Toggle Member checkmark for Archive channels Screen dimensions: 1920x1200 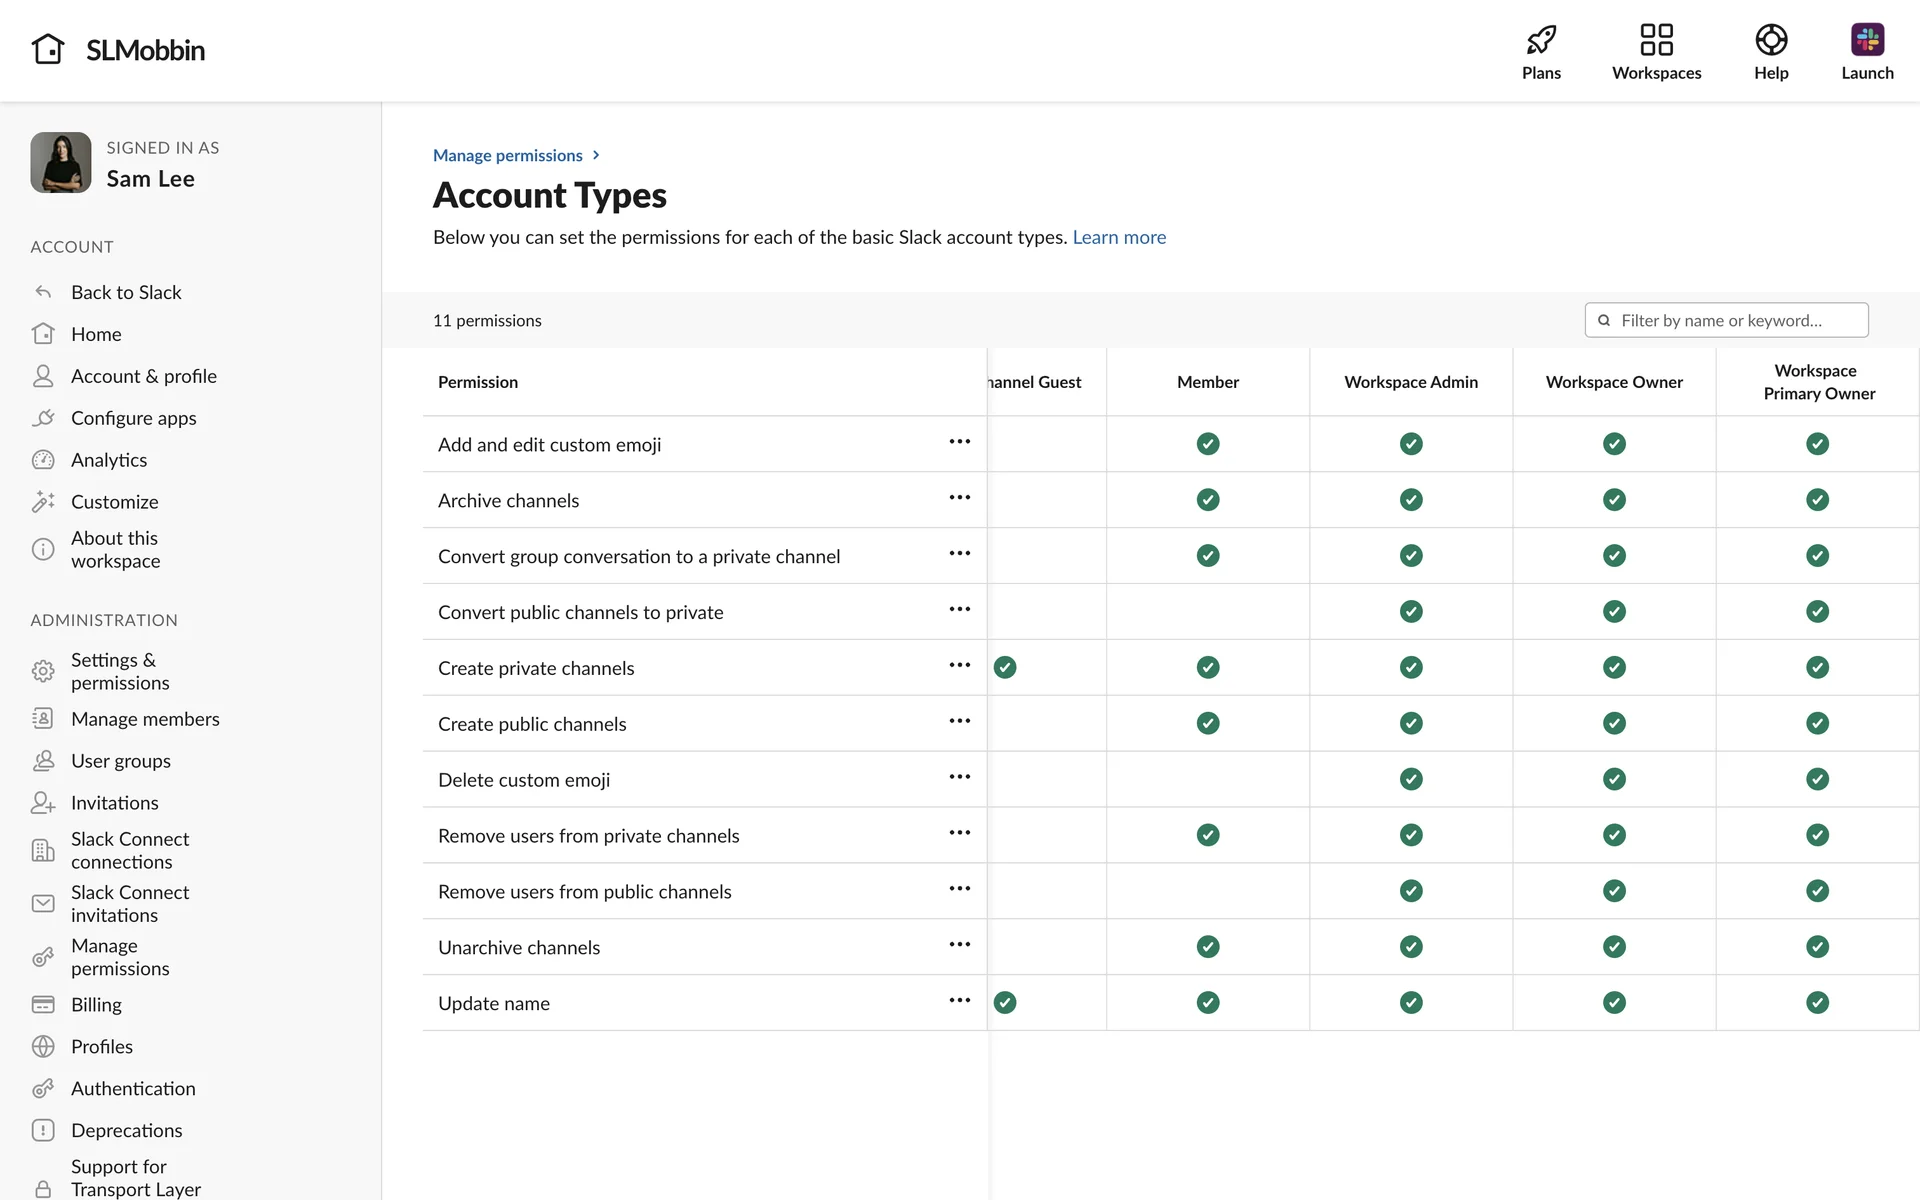coord(1208,500)
